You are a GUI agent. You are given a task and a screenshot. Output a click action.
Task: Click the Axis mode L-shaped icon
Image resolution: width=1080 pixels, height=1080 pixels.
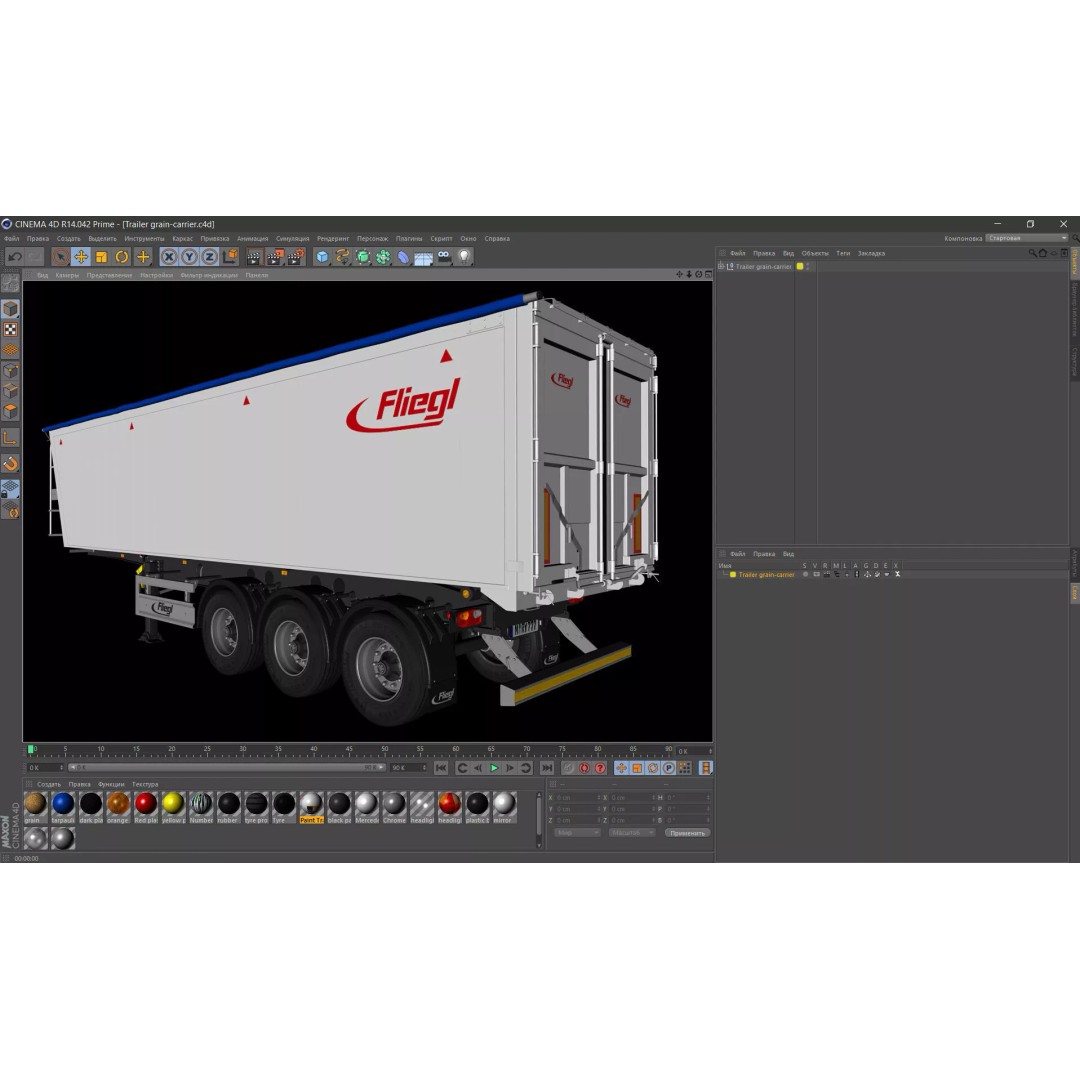pos(10,437)
